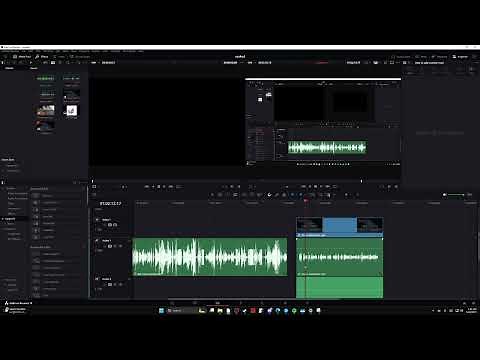Screen dimensions: 480x360
Task: Select the Selection mode tool in timeline toolbar
Action: [212, 195]
